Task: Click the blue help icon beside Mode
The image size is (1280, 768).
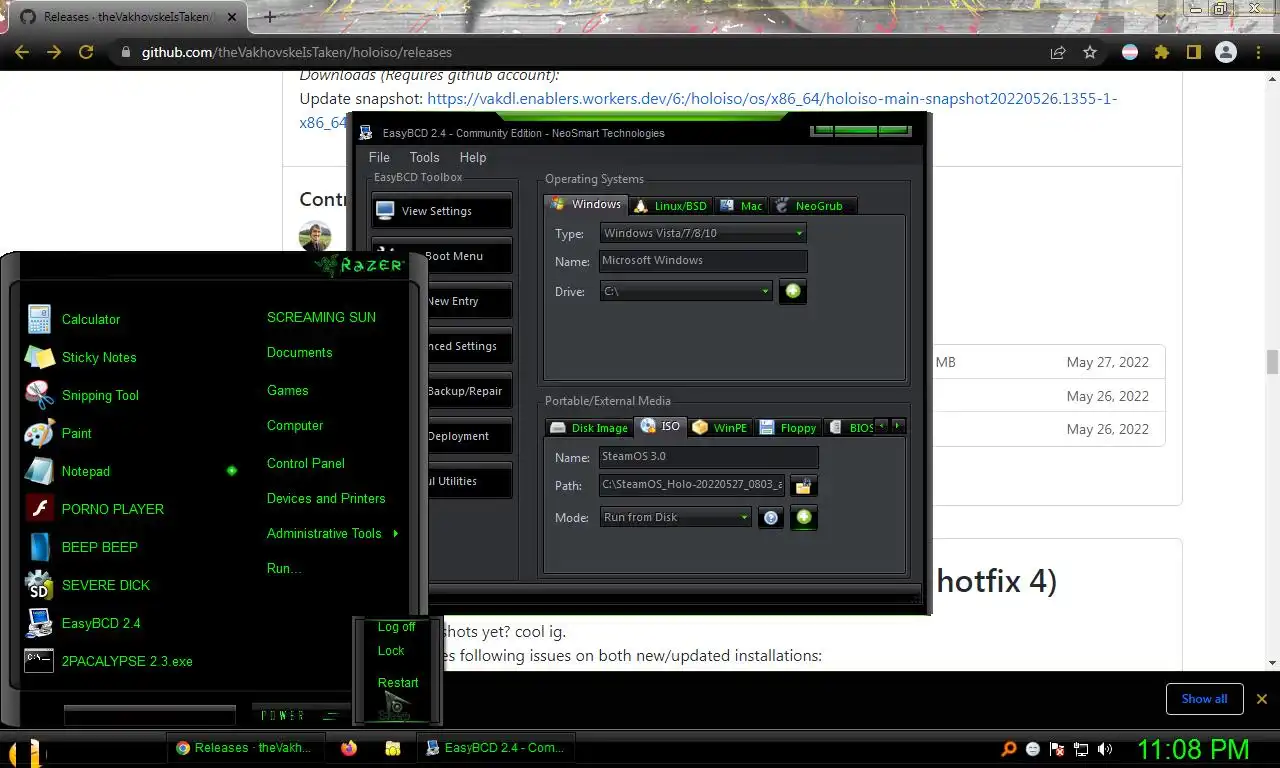Action: point(770,517)
